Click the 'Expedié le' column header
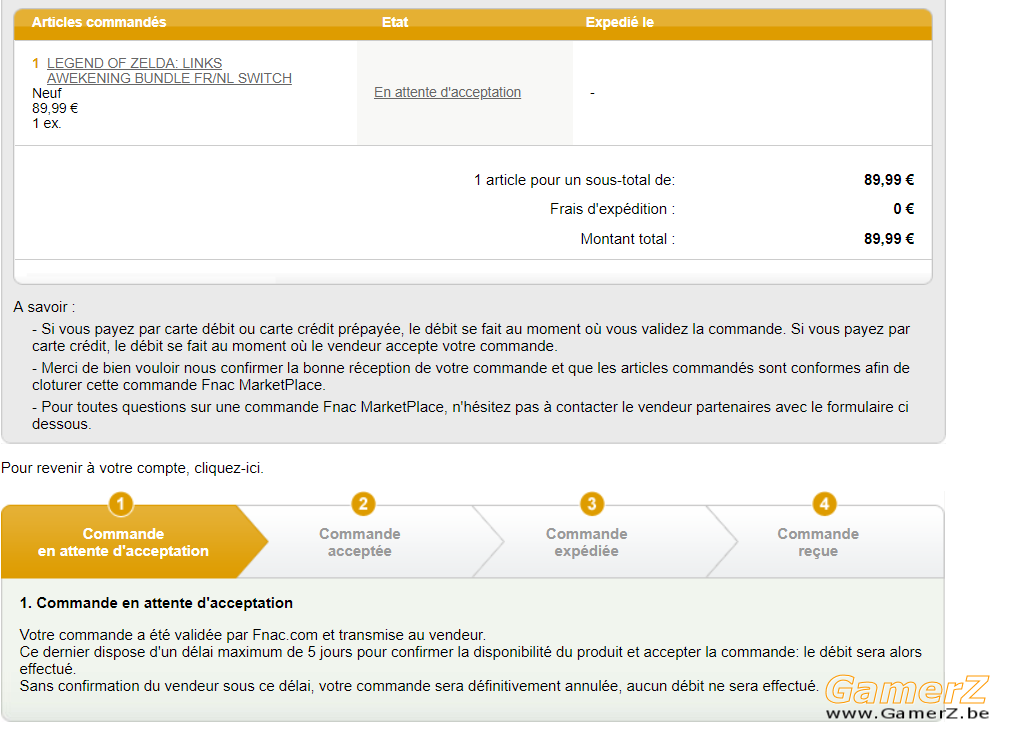The image size is (1010, 729). point(620,23)
